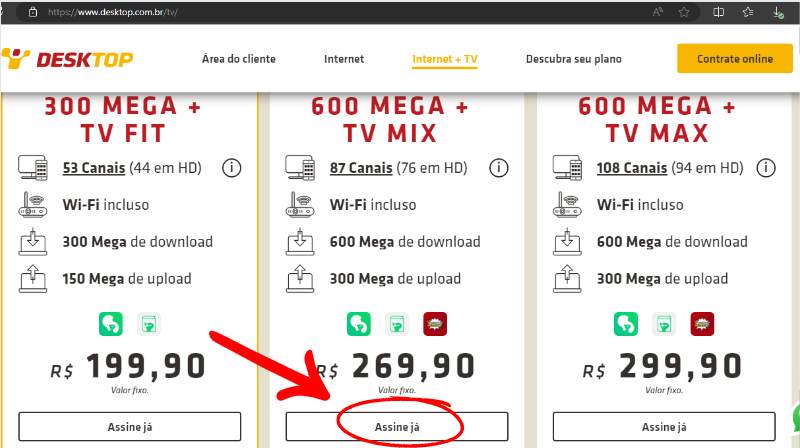Viewport: 800px width, 448px height.
Task: Open the favorites list icon in toolbar
Action: tap(747, 13)
